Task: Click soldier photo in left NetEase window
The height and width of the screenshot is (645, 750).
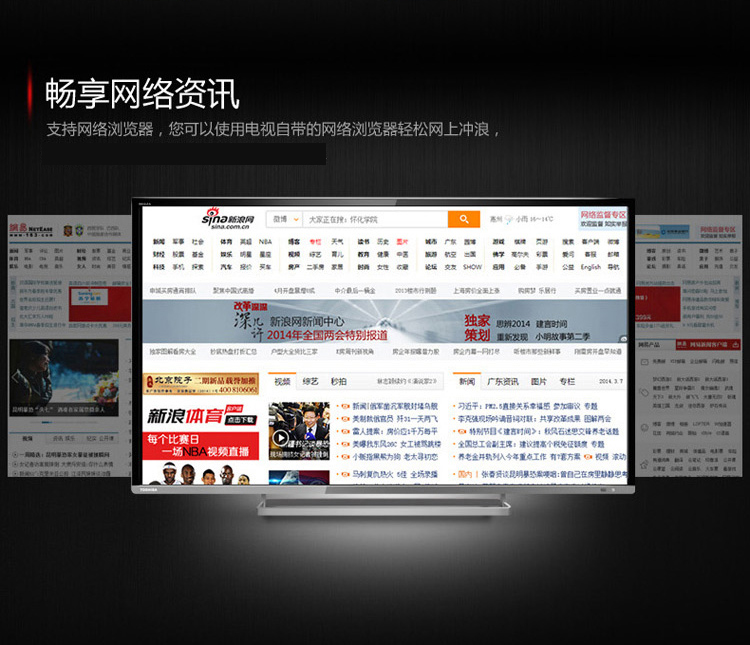Action: [64, 378]
